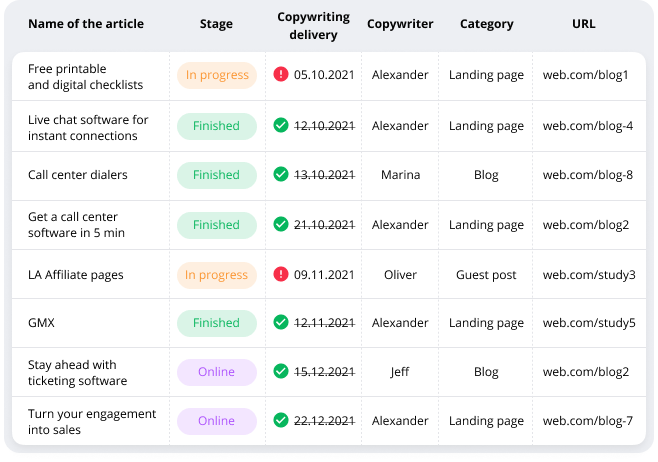Click green checkmark beside 21.10.2021
The height and width of the screenshot is (462, 658).
tap(281, 225)
